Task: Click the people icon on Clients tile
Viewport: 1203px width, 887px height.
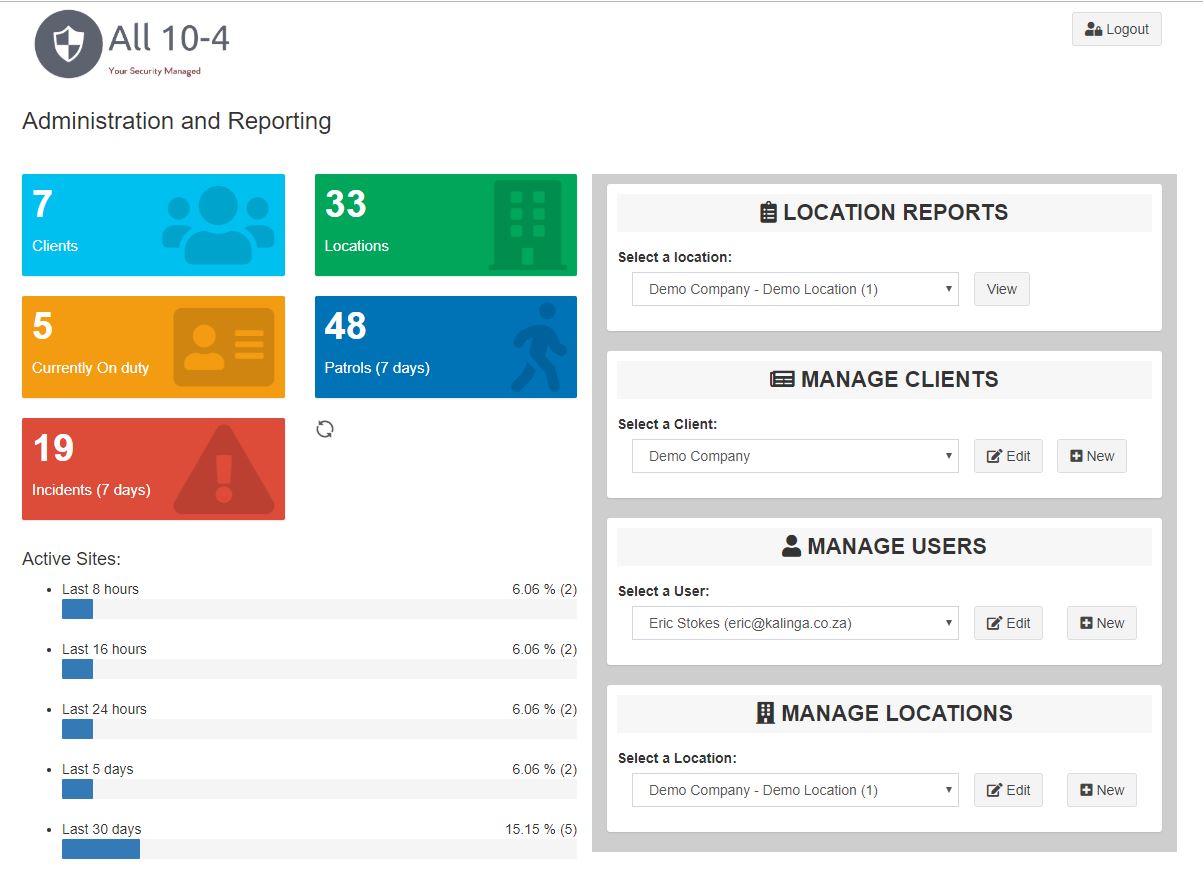Action: pos(218,225)
